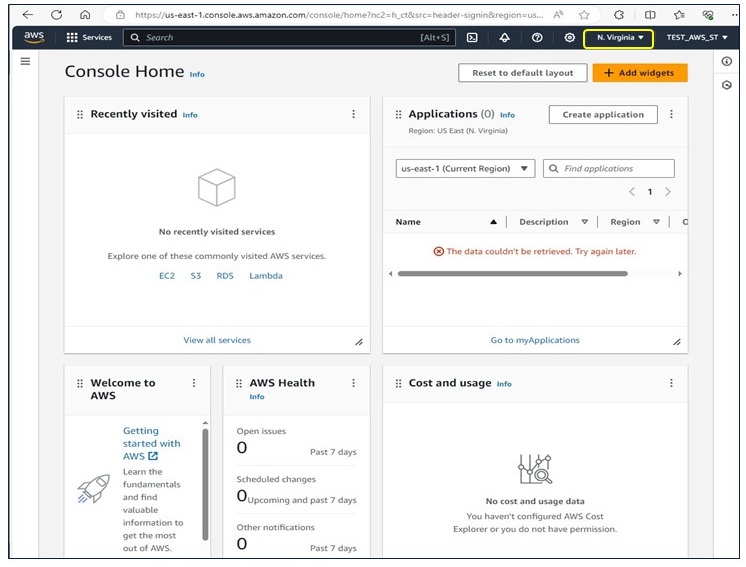746x567 pixels.
Task: Open TEST_AWS_ST account menu
Action: click(x=697, y=37)
